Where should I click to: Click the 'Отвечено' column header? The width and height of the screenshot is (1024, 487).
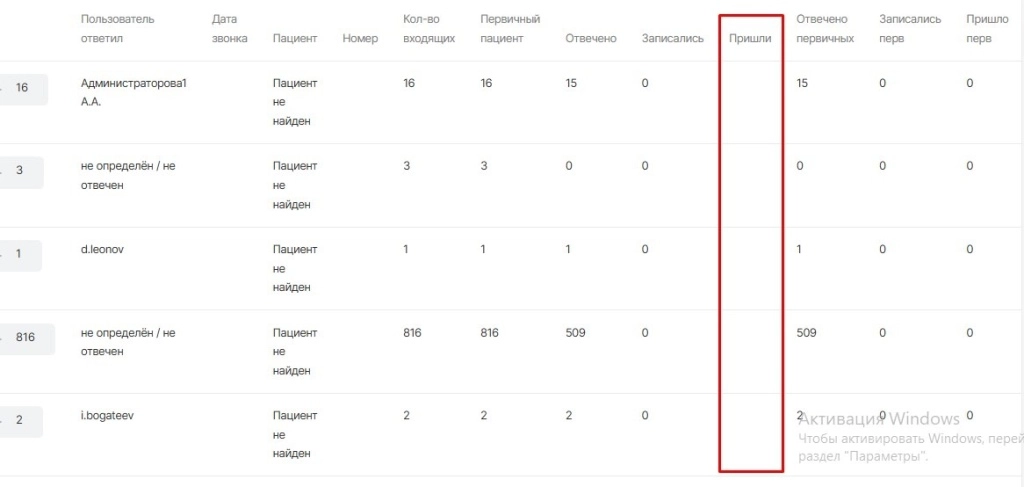[x=591, y=39]
